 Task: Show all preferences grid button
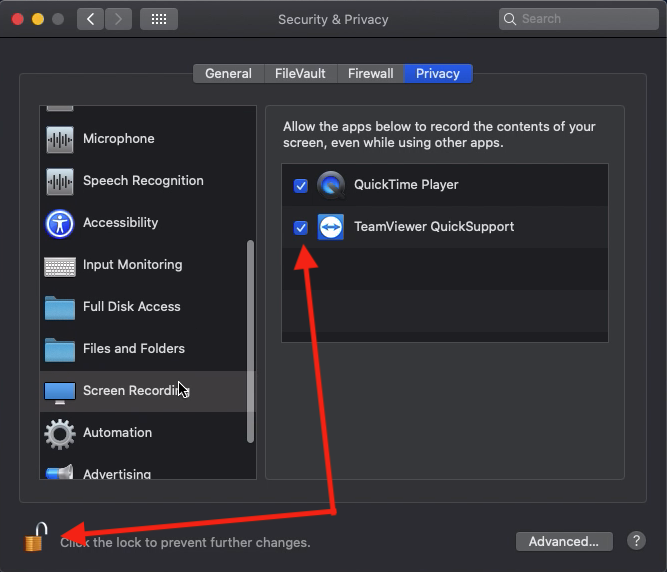click(x=158, y=19)
